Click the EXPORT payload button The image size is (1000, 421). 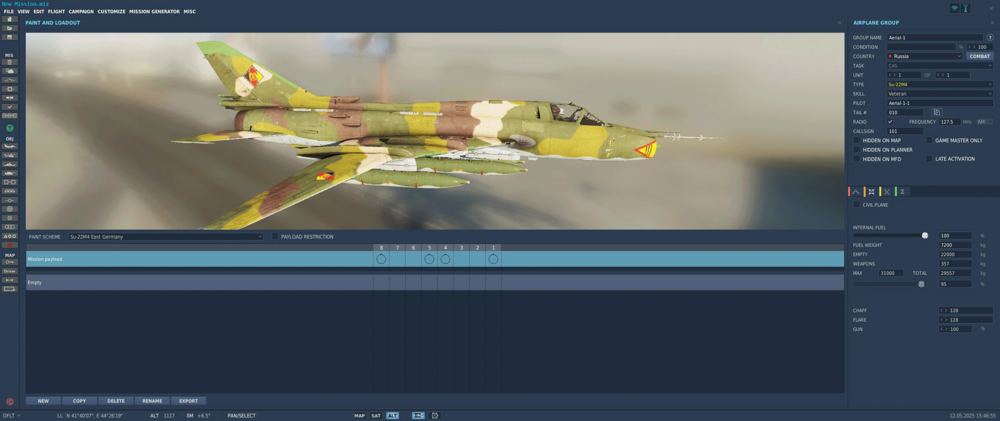(188, 401)
